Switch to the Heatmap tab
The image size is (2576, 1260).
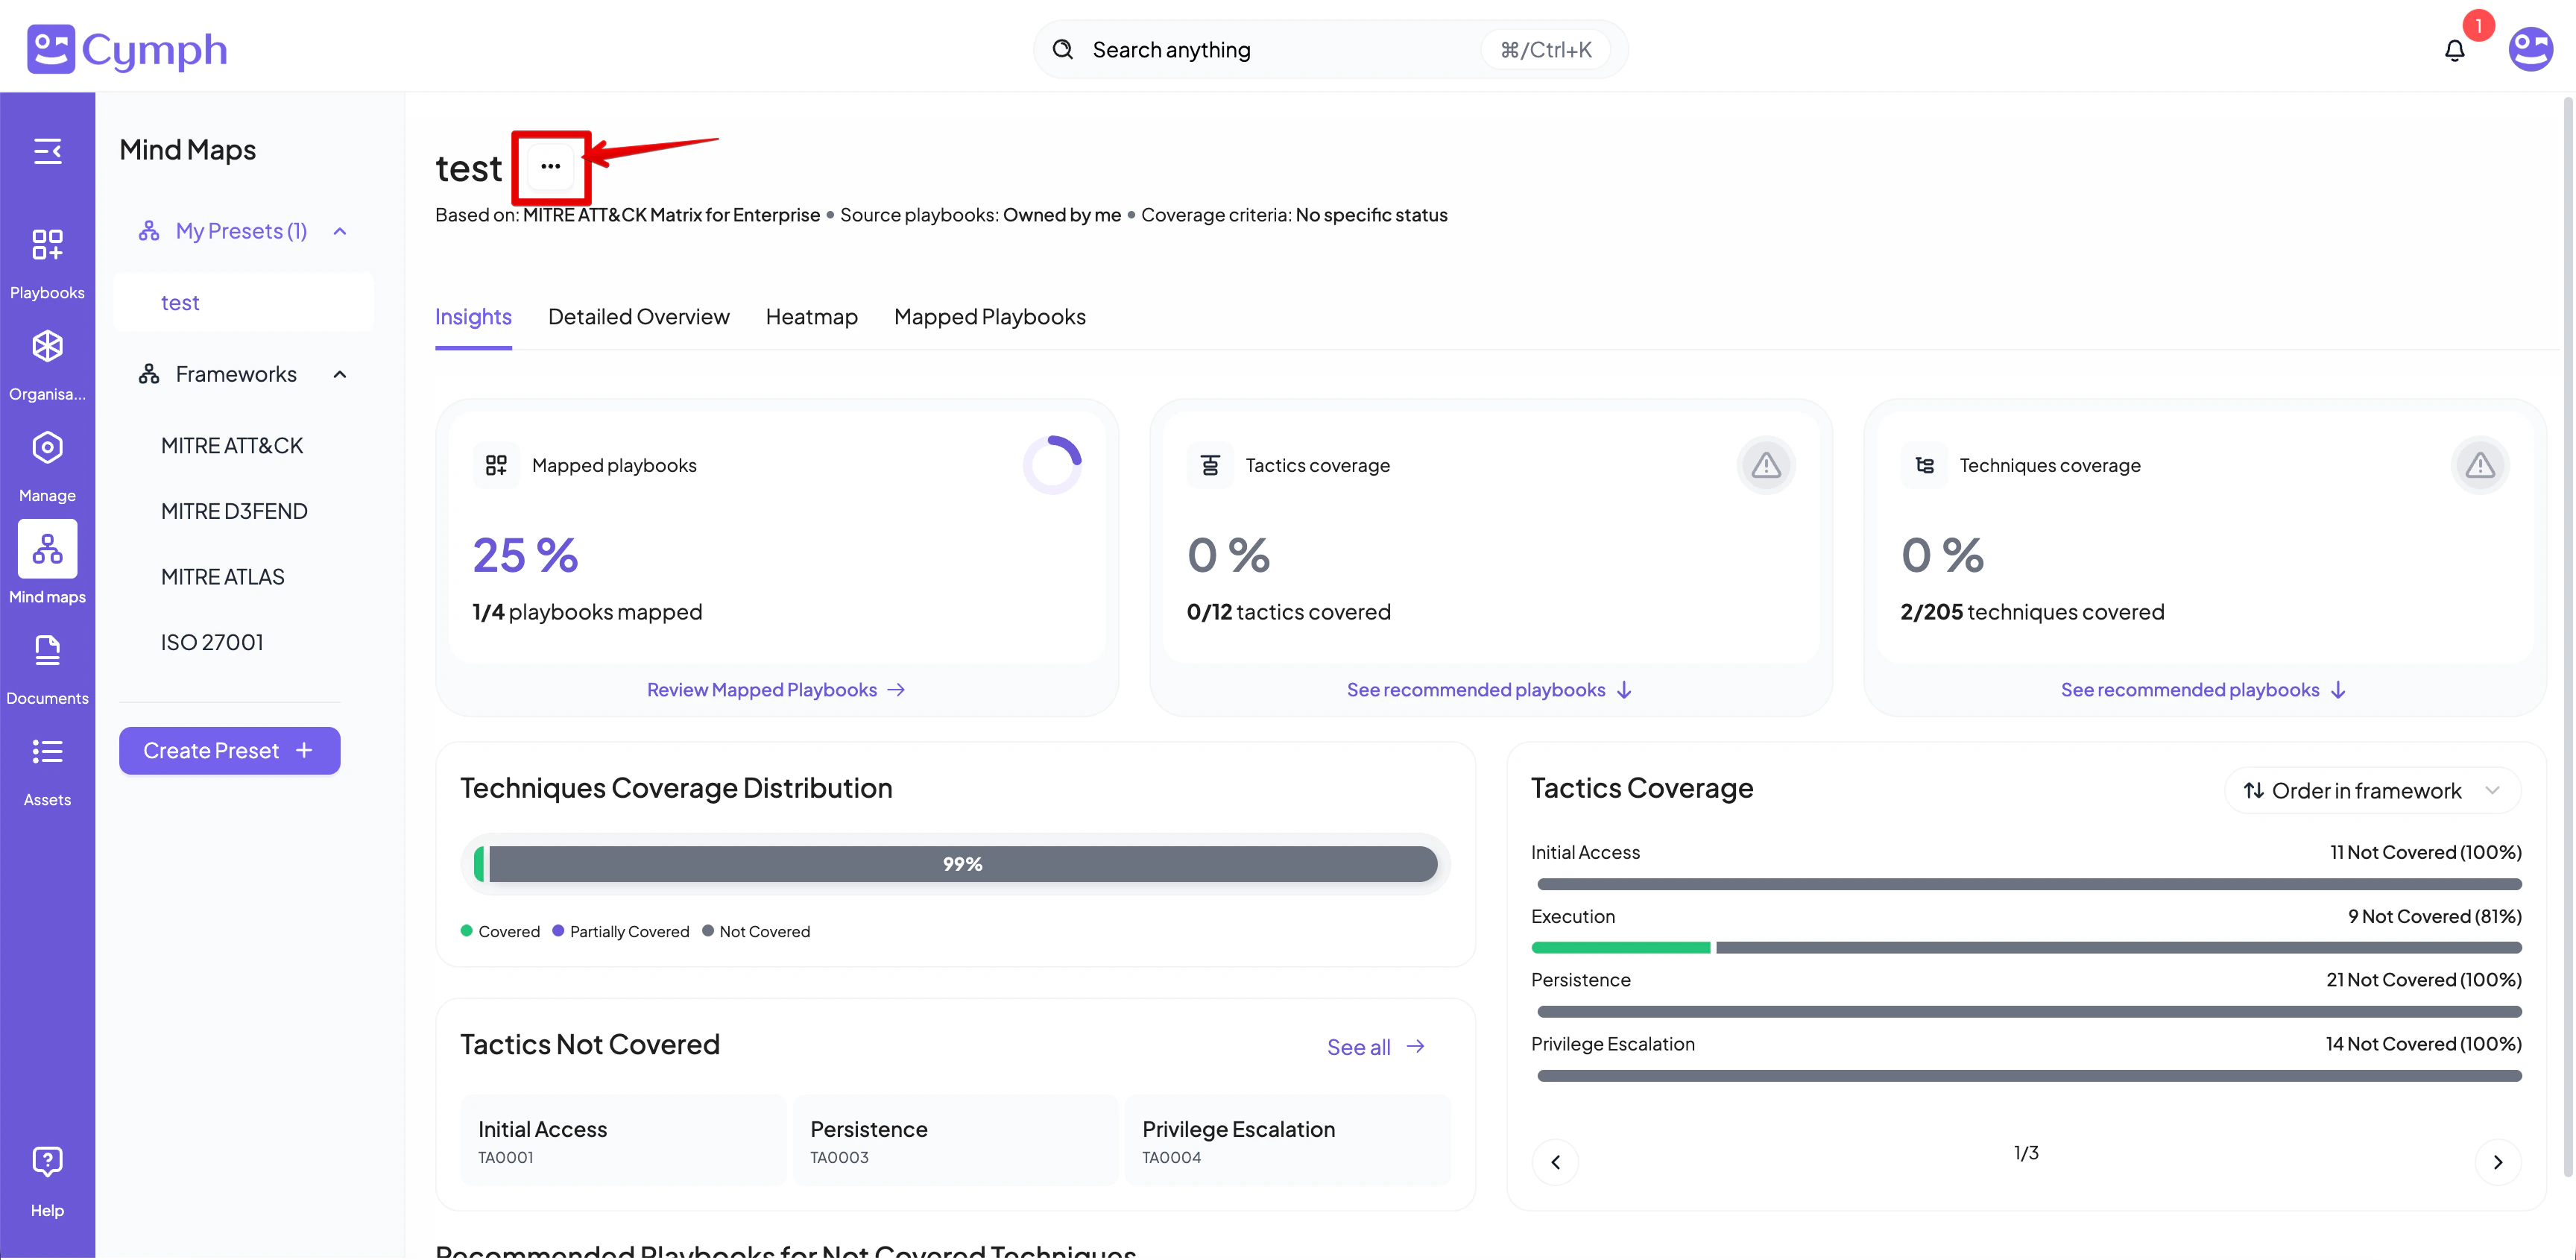click(x=812, y=317)
